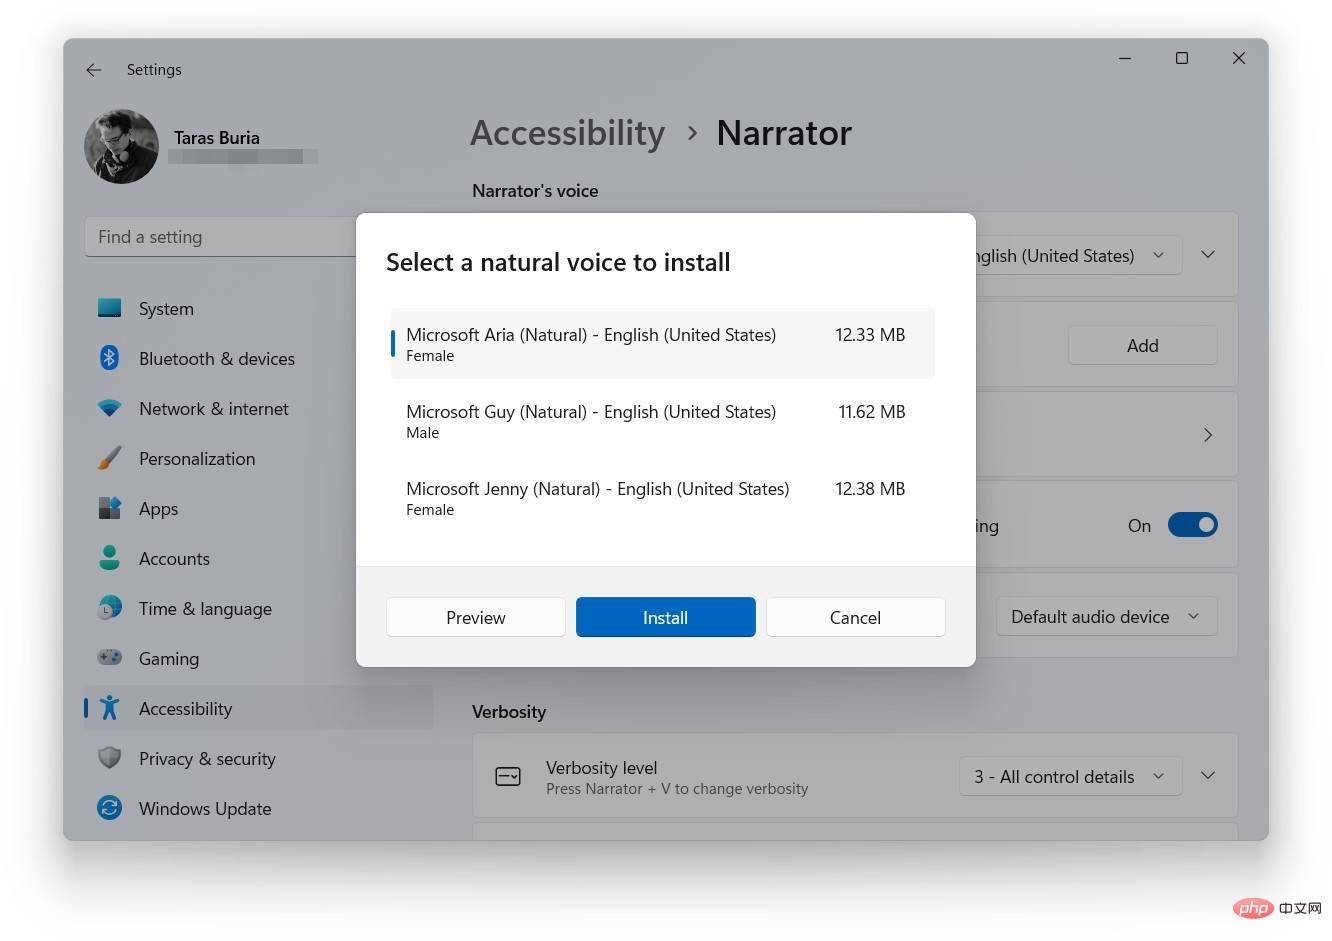Open the Personalization paintbrush icon
Image resolution: width=1332 pixels, height=941 pixels.
[x=110, y=458]
